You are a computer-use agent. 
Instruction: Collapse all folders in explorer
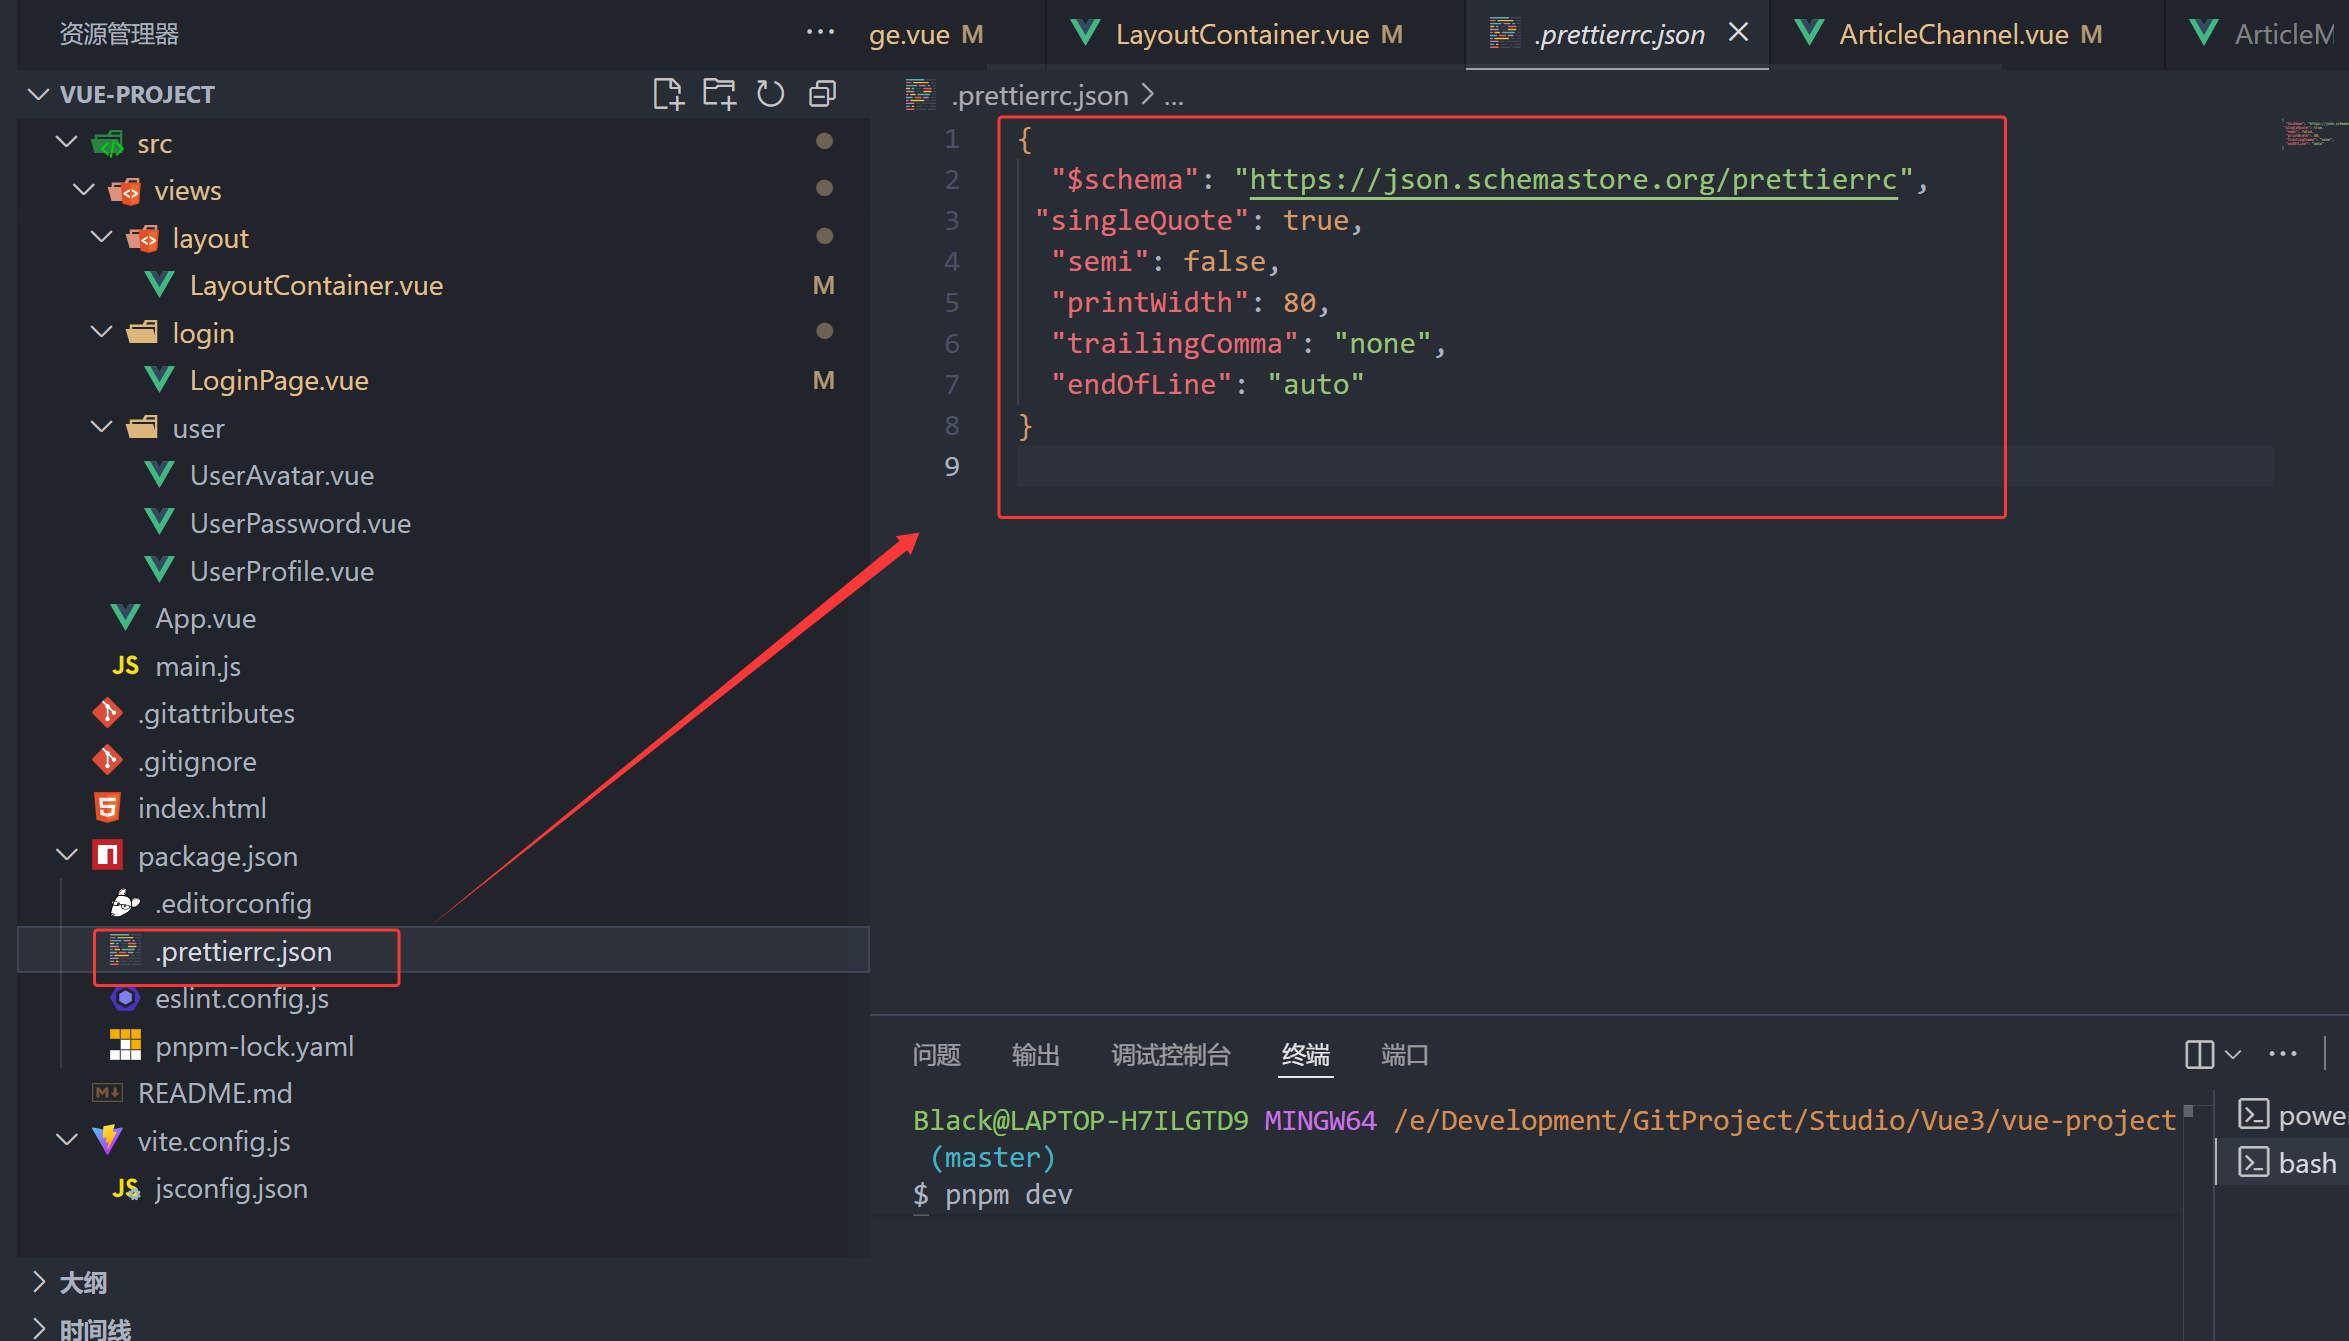822,94
